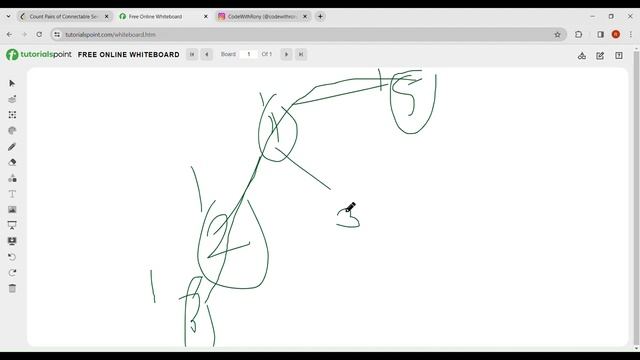Open the browser extensions menu
This screenshot has width=640, height=360.
tap(578, 35)
